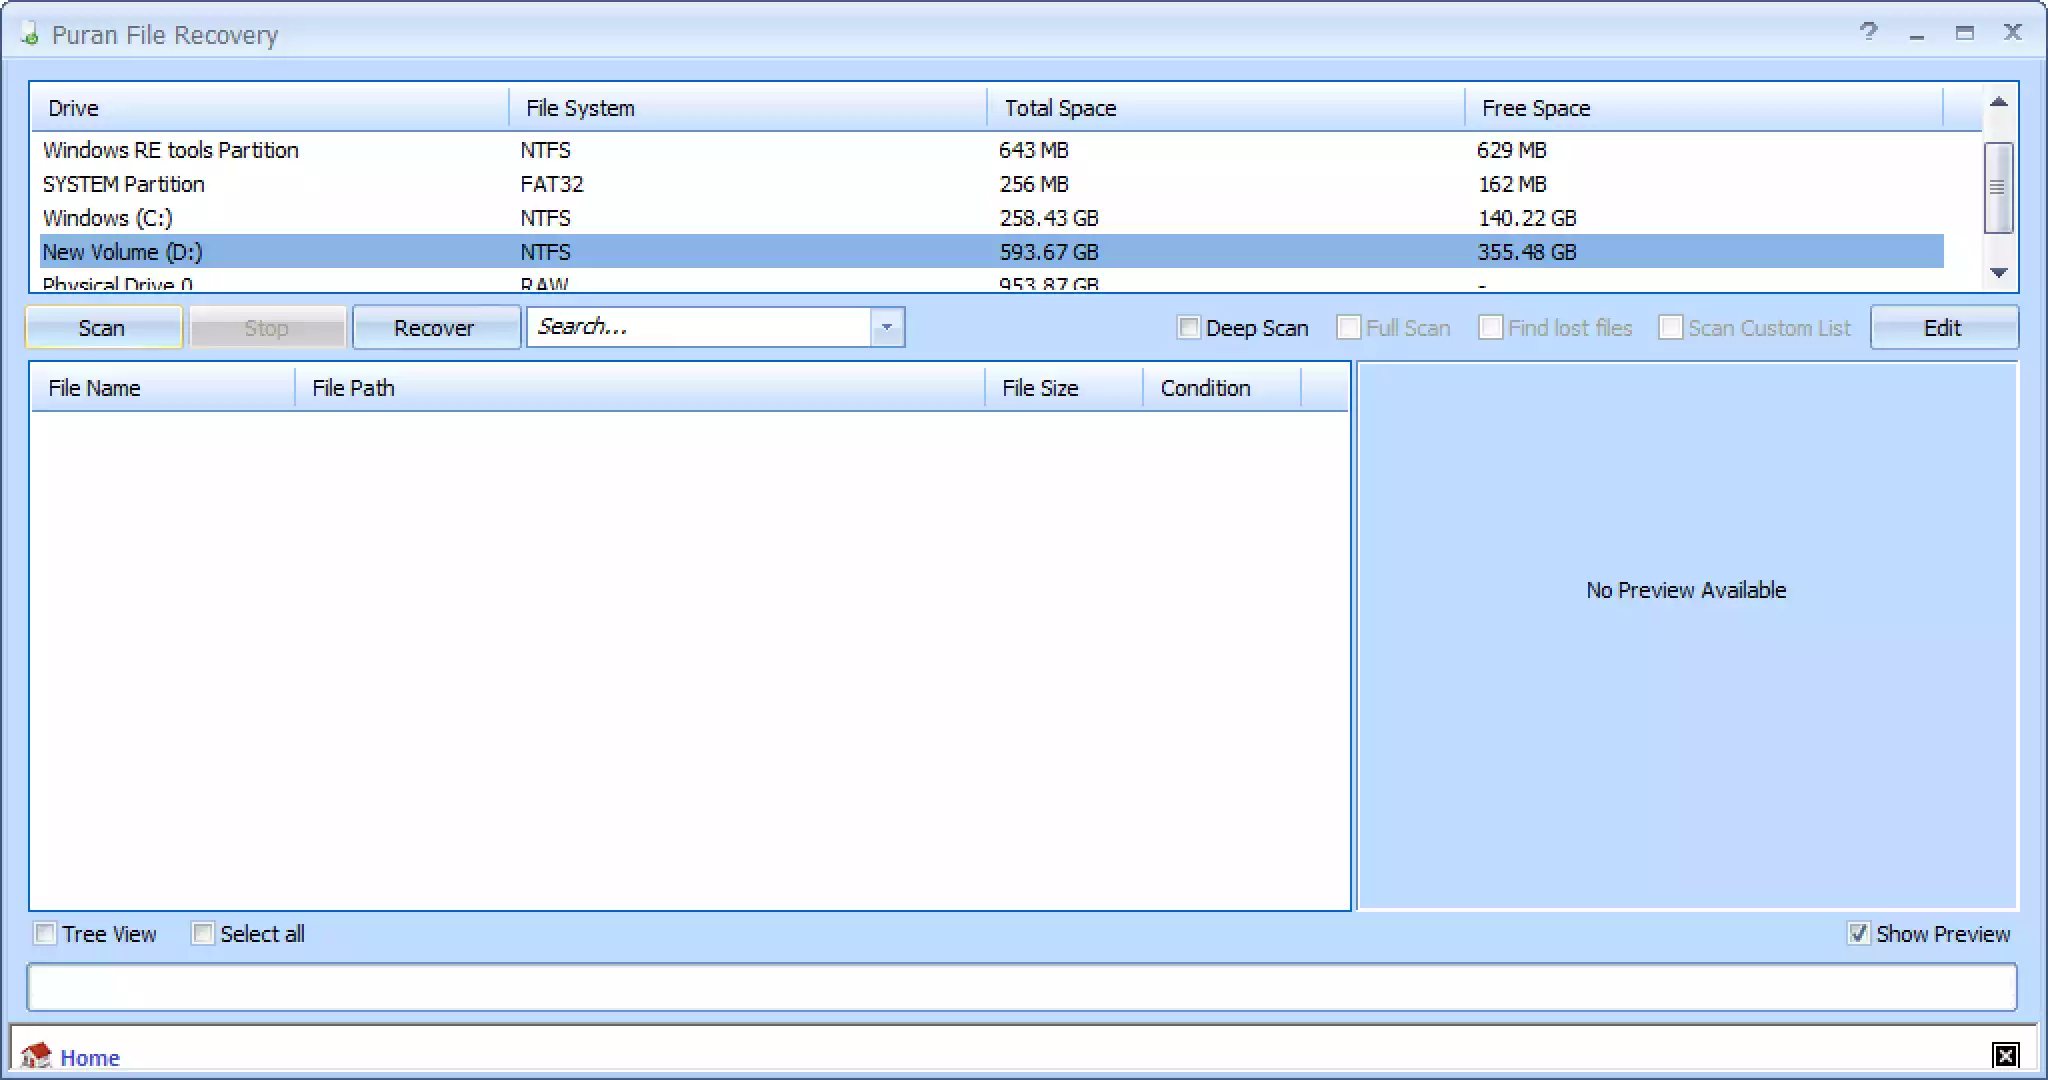Screen dimensions: 2048x1080
Task: Open help via the question mark icon
Action: [x=1869, y=33]
